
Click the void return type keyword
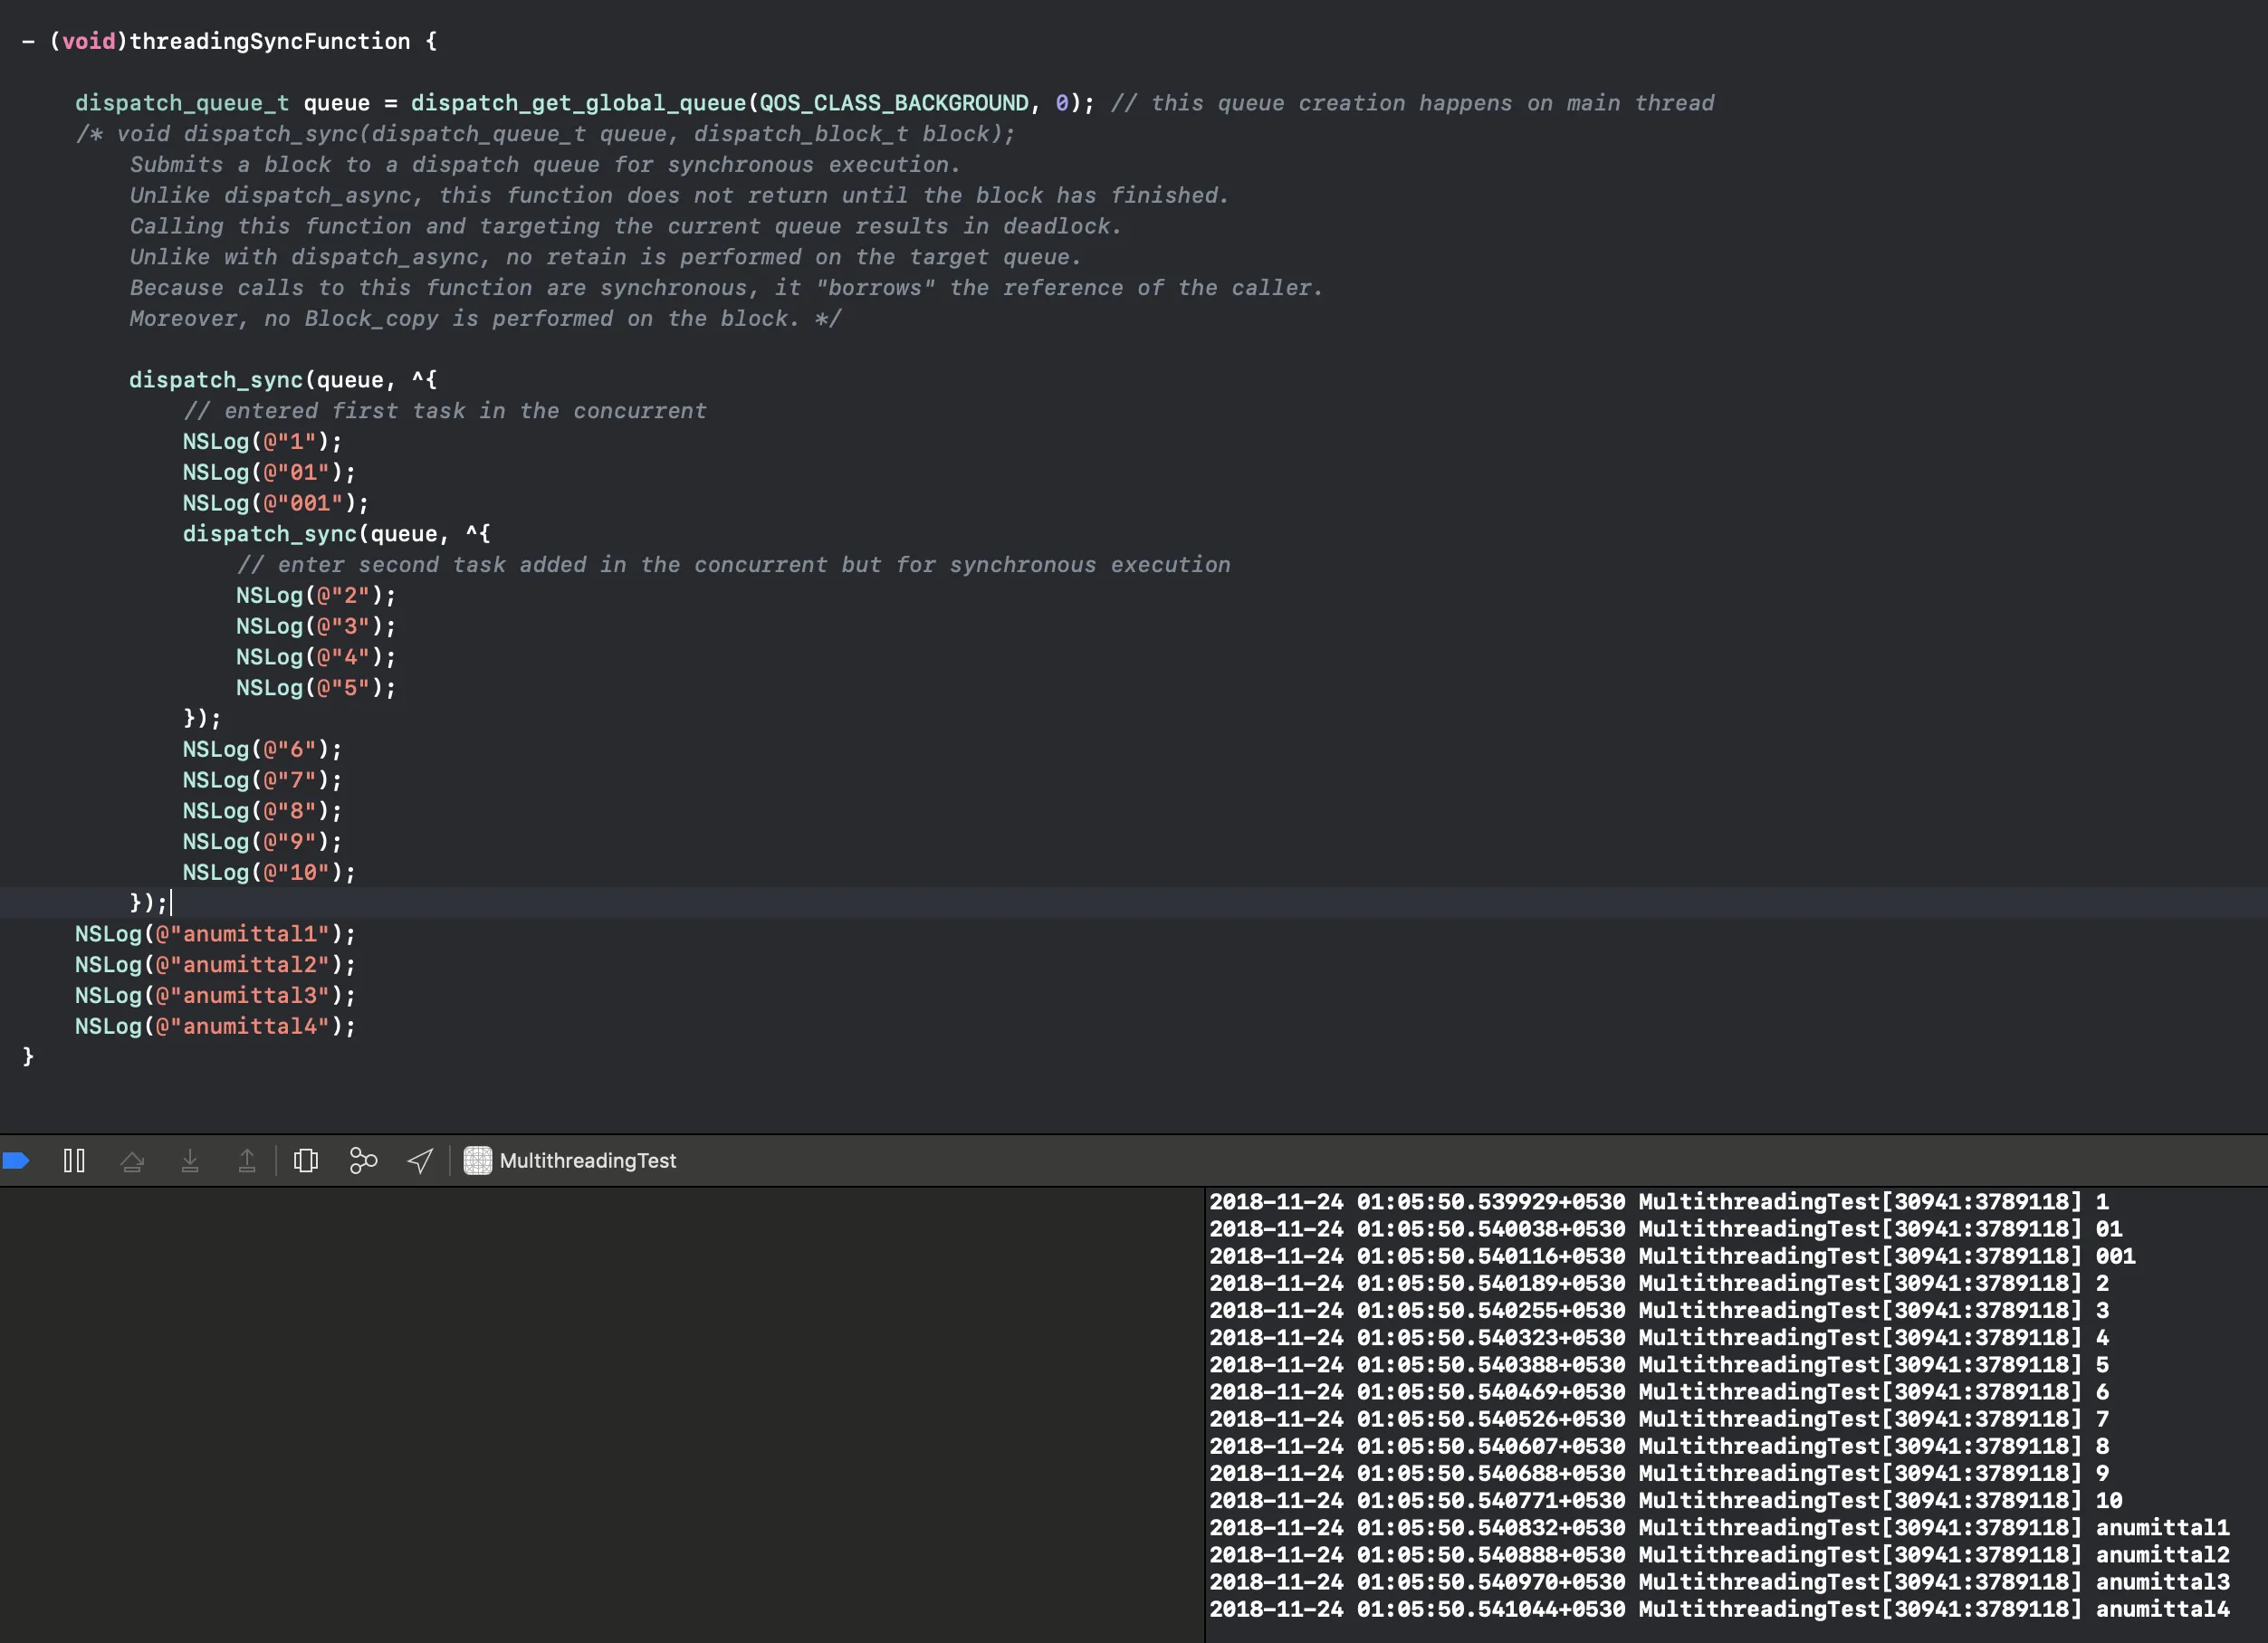89,41
